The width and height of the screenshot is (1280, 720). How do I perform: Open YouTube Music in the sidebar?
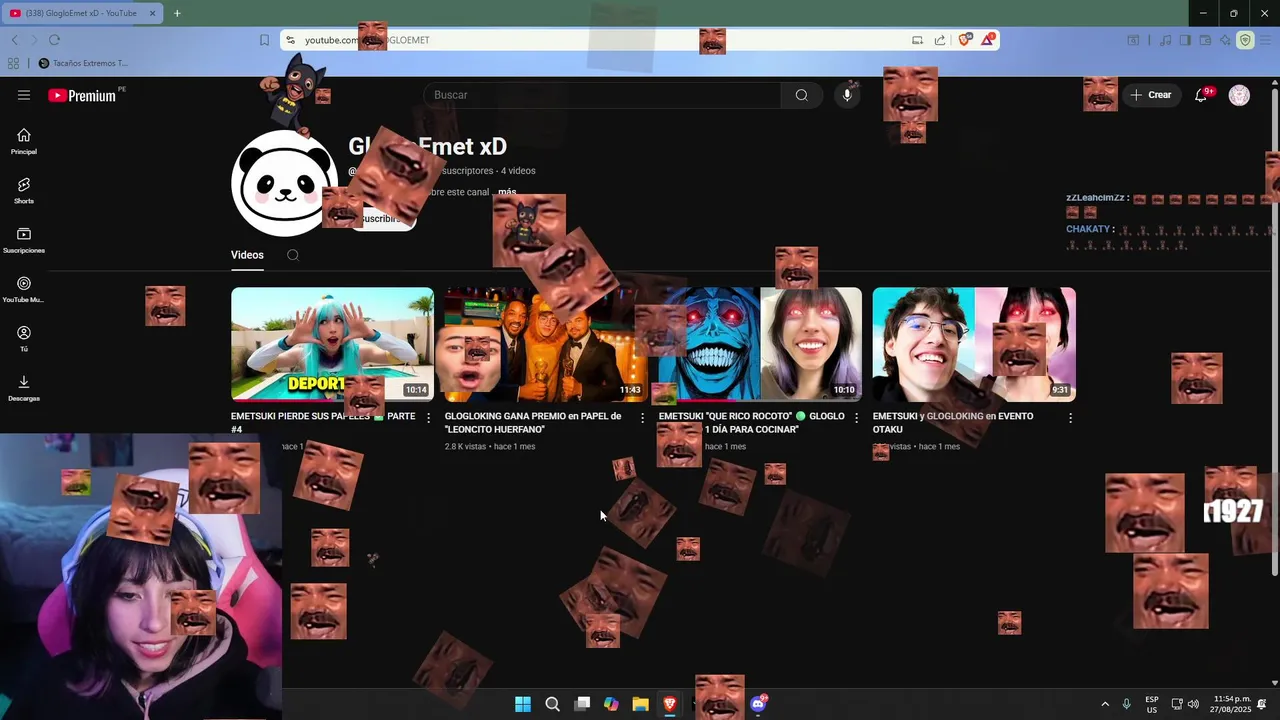(x=24, y=289)
